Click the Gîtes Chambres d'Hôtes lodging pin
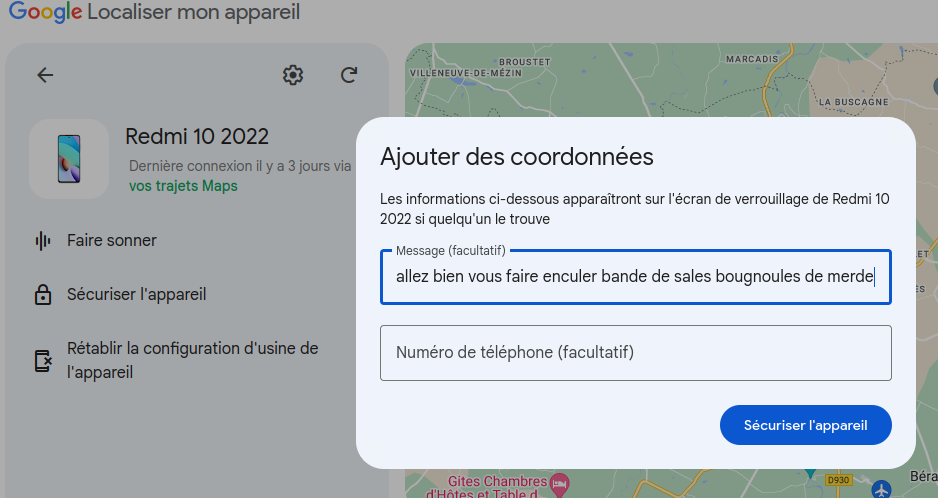Viewport: 938px width, 498px height. [560, 482]
